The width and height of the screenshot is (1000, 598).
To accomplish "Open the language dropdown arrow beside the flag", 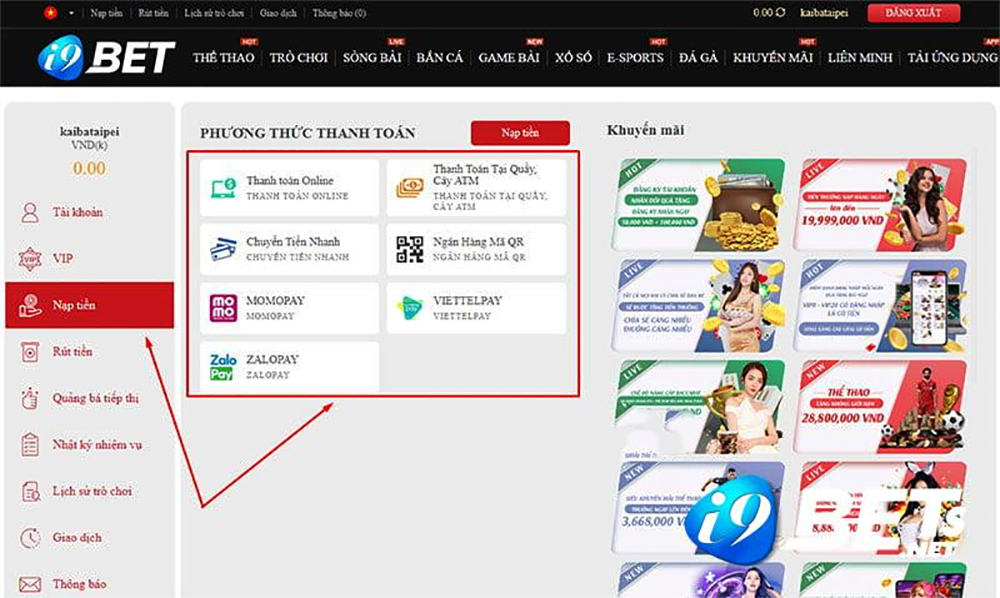I will click(71, 13).
